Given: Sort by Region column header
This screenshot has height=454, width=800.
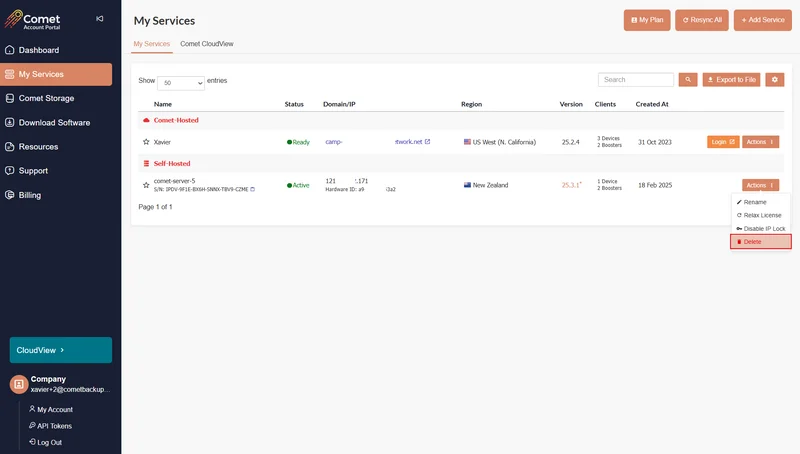Looking at the screenshot, I should tap(471, 104).
